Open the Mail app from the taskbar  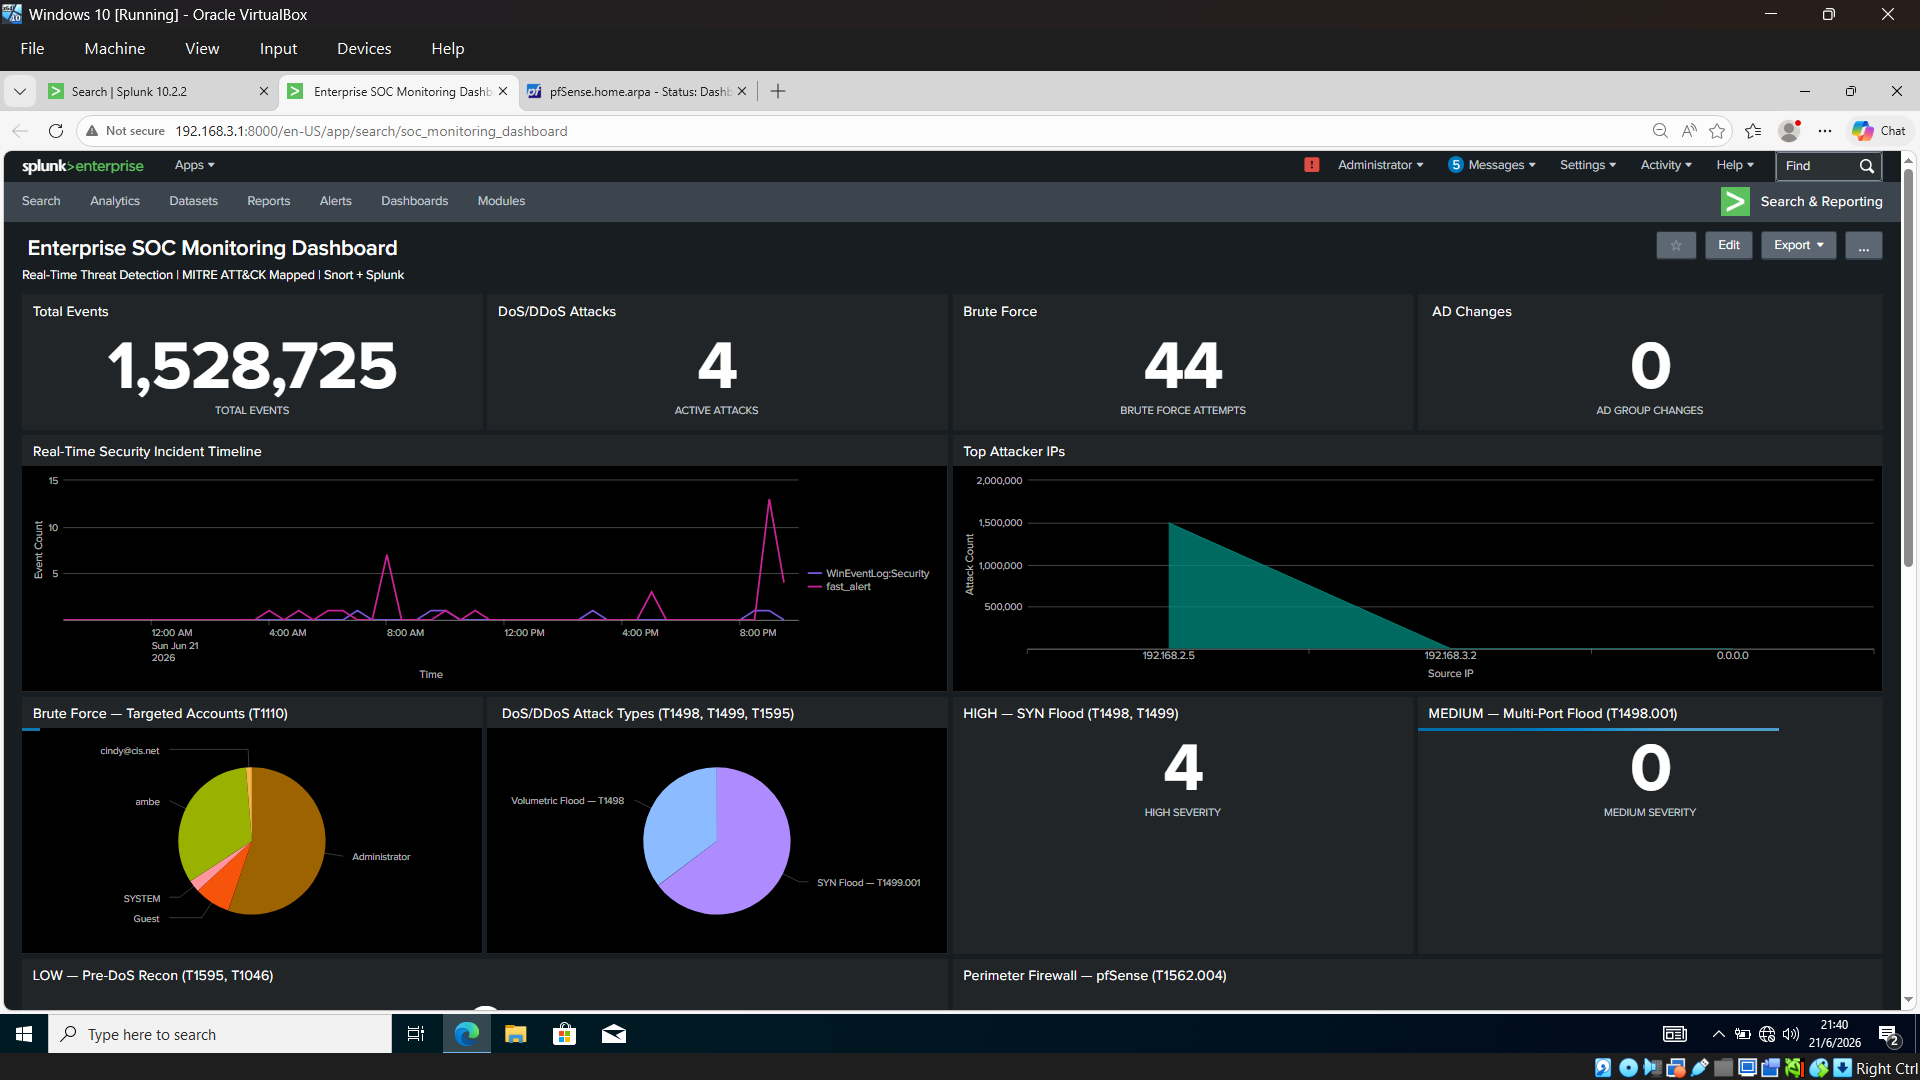click(x=614, y=1034)
